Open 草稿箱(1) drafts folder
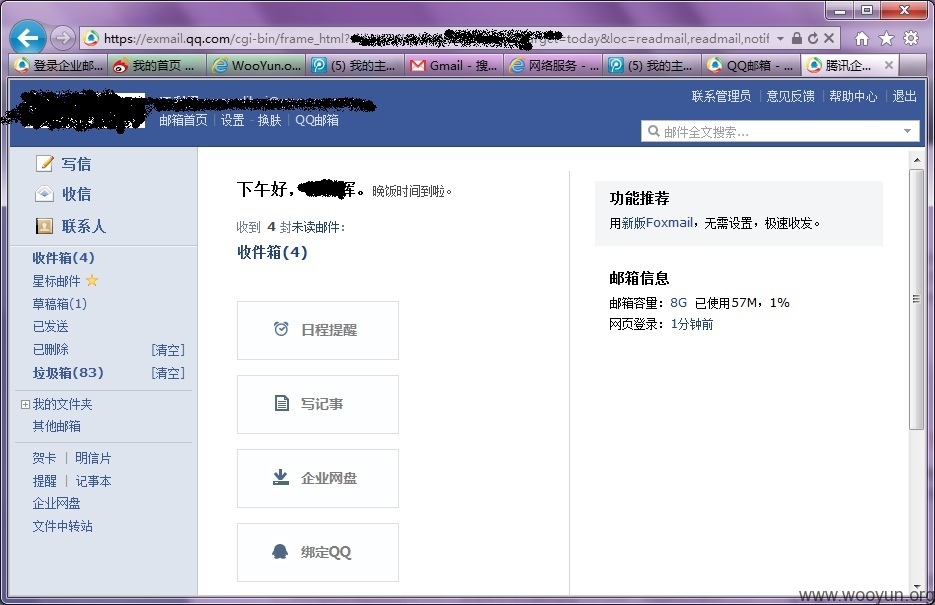This screenshot has height=605, width=935. click(x=60, y=304)
